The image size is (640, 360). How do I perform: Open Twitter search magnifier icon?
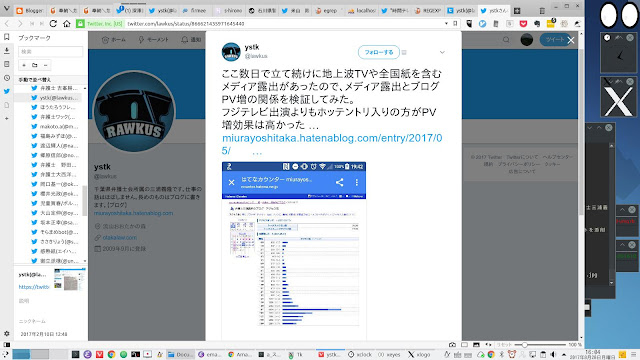pyautogui.click(x=506, y=40)
